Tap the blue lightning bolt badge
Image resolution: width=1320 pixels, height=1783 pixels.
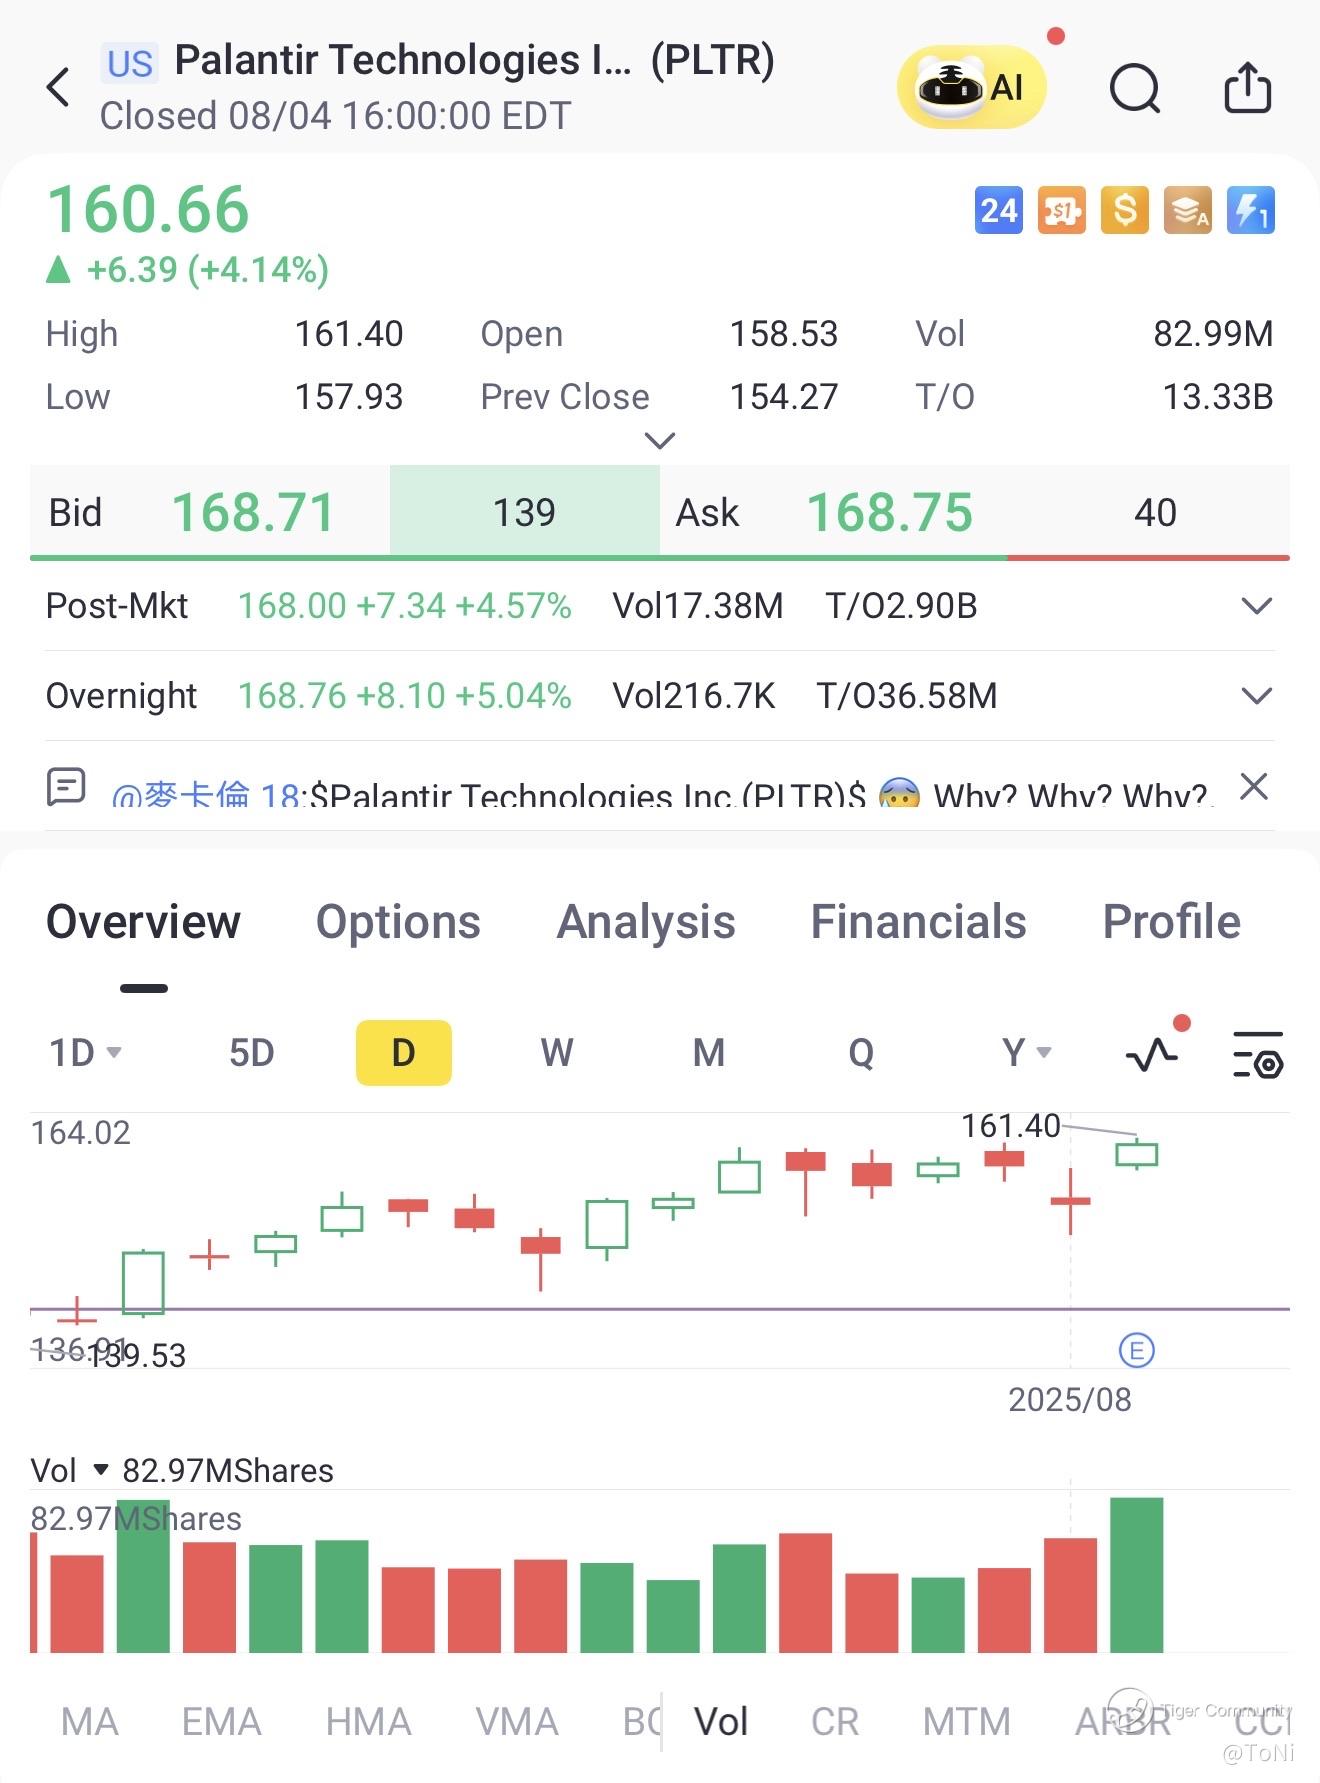[1250, 211]
